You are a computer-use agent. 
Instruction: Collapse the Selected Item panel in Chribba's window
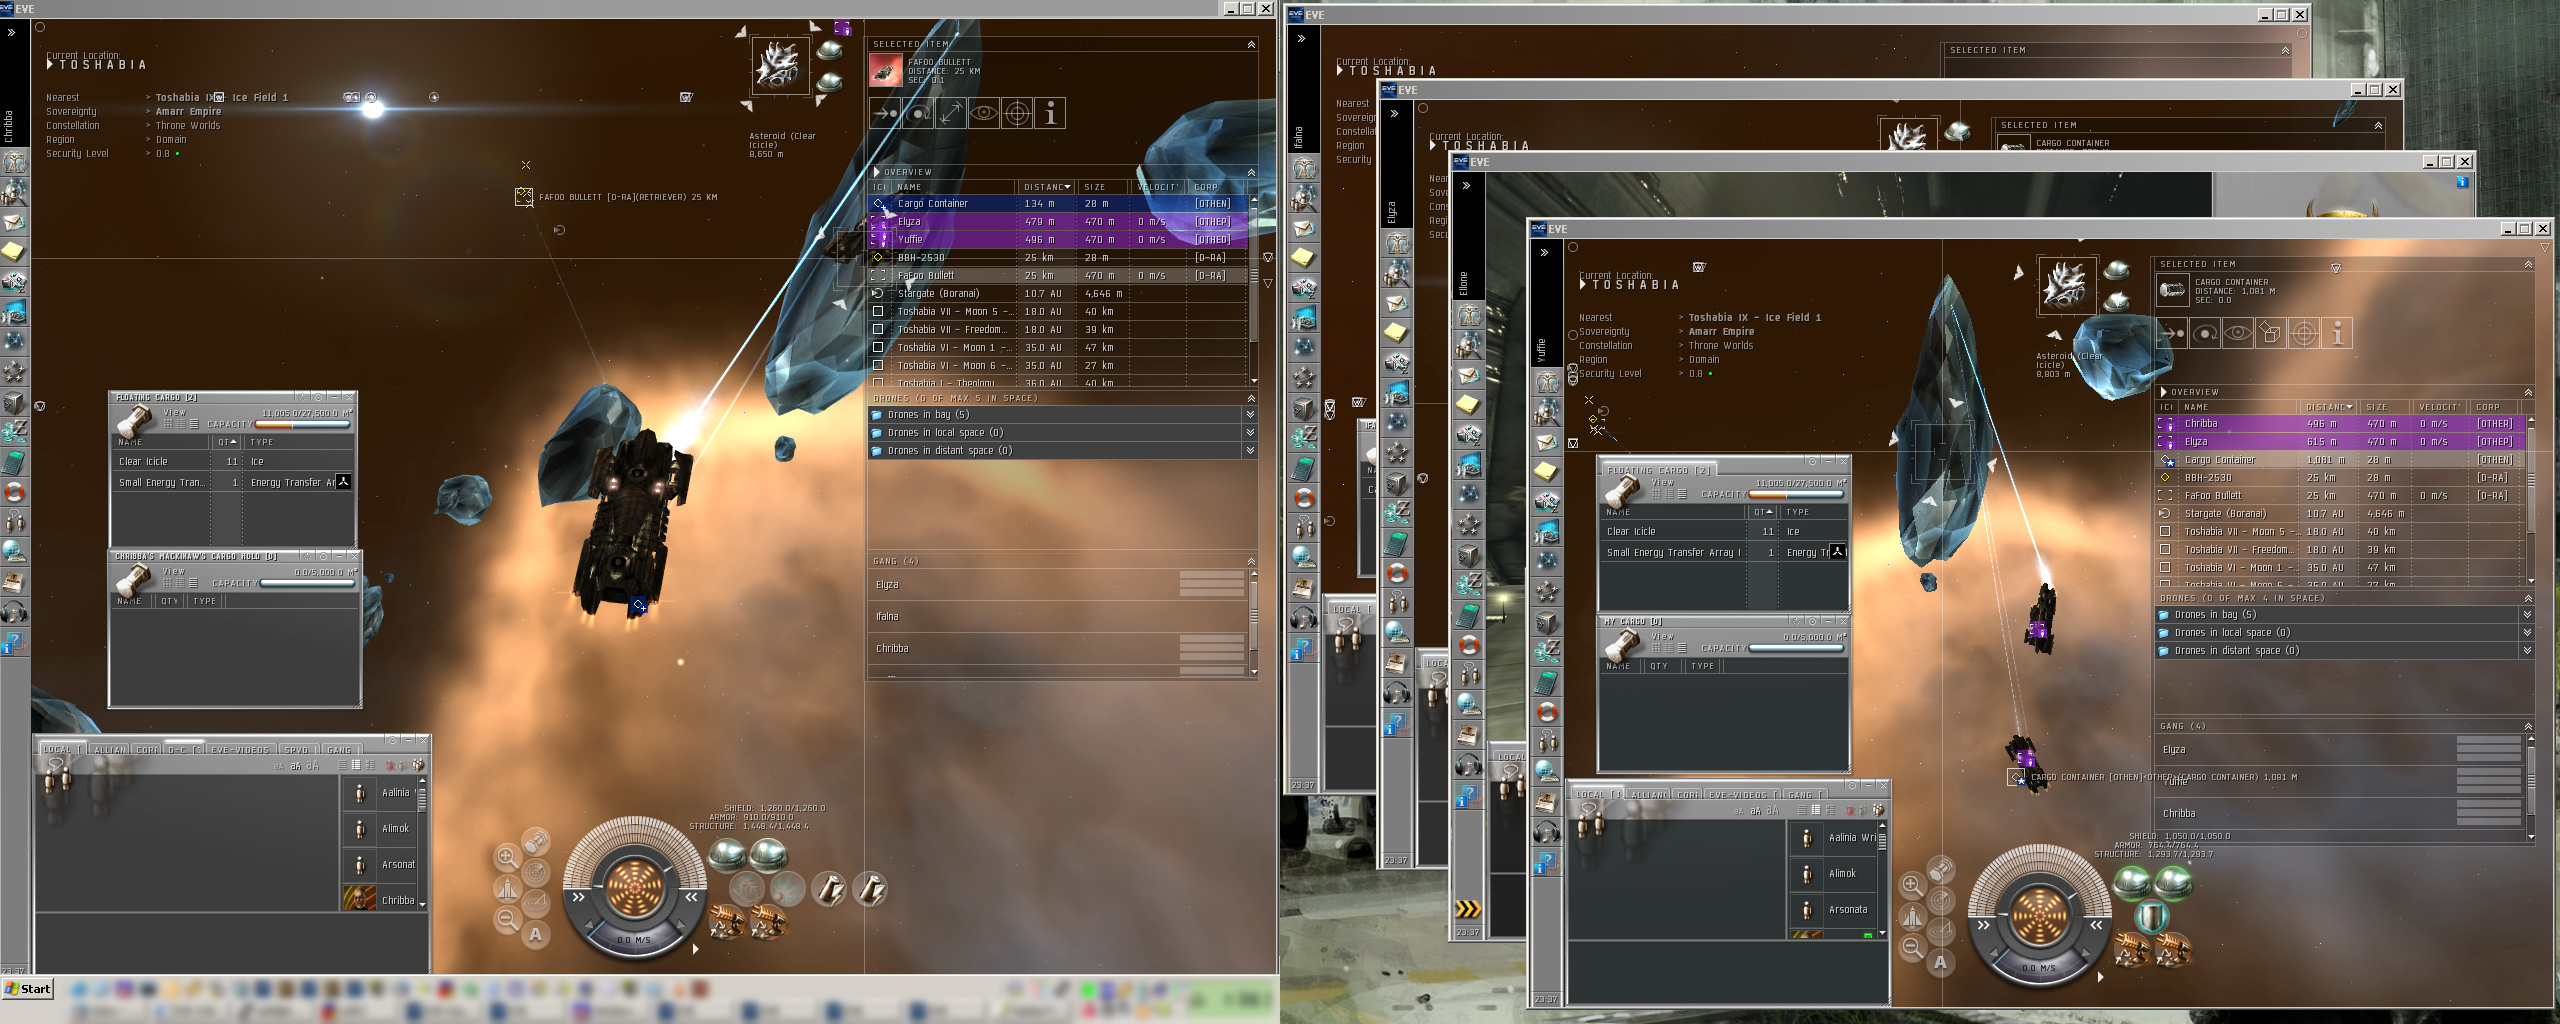pos(1251,44)
